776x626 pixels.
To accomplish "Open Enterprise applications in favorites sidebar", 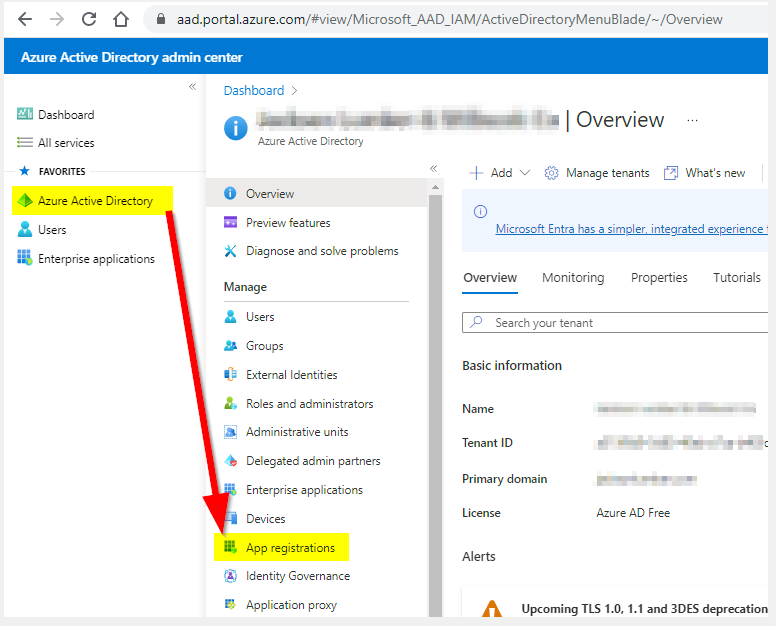I will point(96,259).
